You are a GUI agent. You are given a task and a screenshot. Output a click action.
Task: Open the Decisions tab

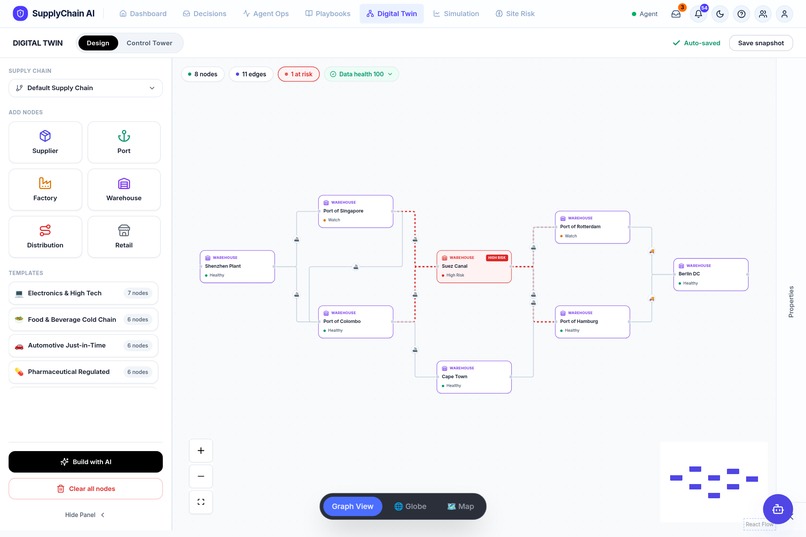[x=205, y=14]
